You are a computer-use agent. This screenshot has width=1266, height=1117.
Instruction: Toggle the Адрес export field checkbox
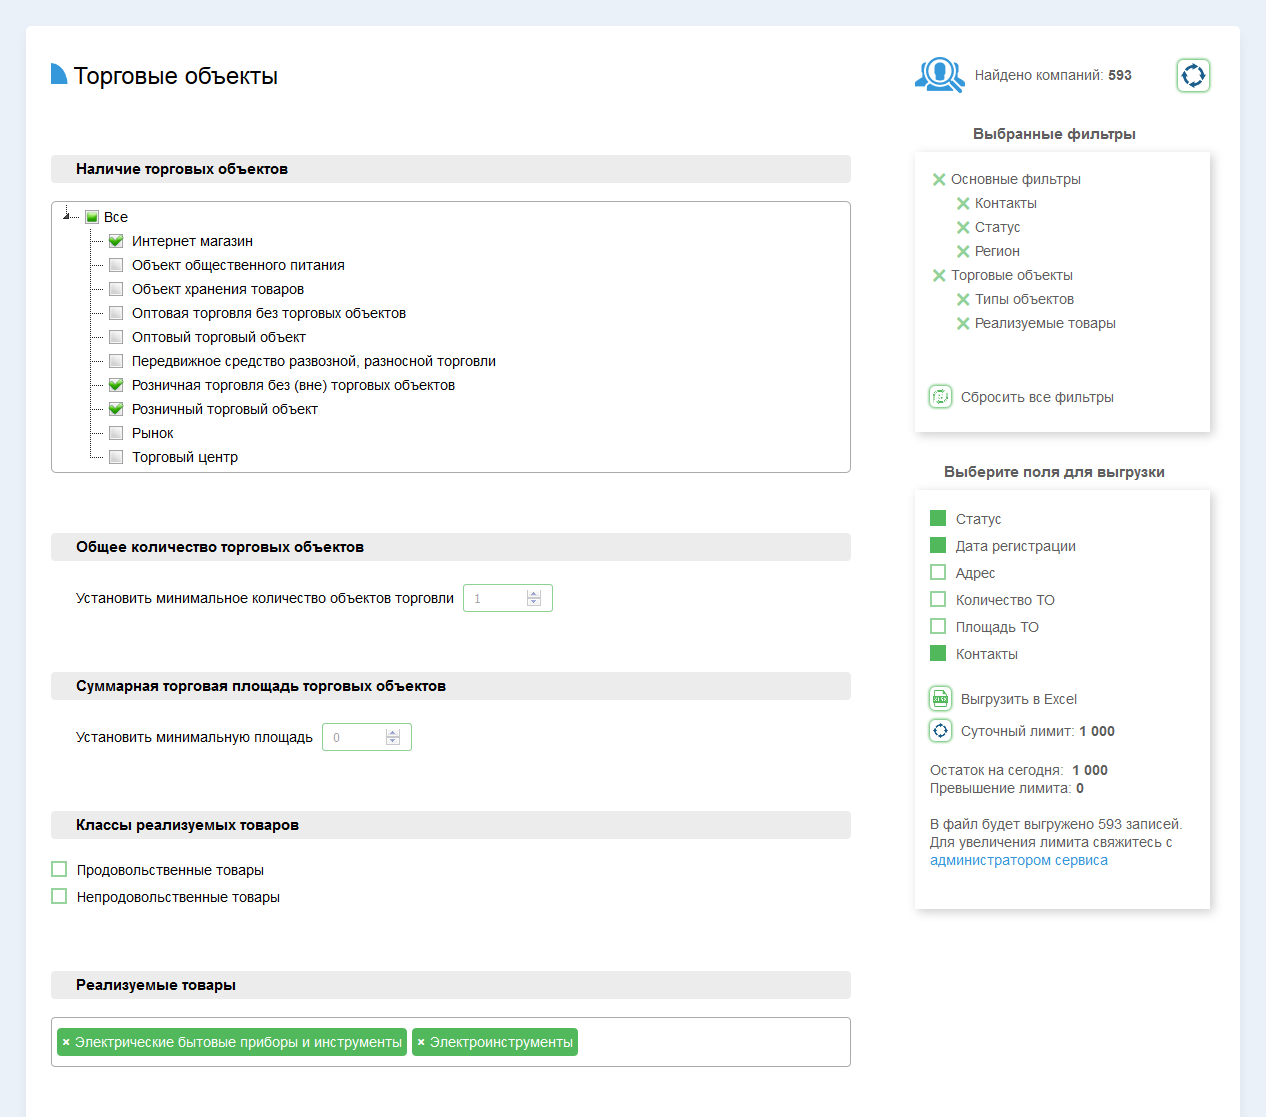coord(938,573)
